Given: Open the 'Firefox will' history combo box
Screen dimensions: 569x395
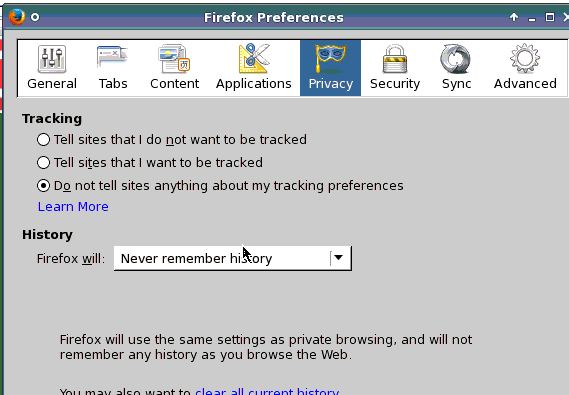Looking at the screenshot, I should tap(233, 258).
